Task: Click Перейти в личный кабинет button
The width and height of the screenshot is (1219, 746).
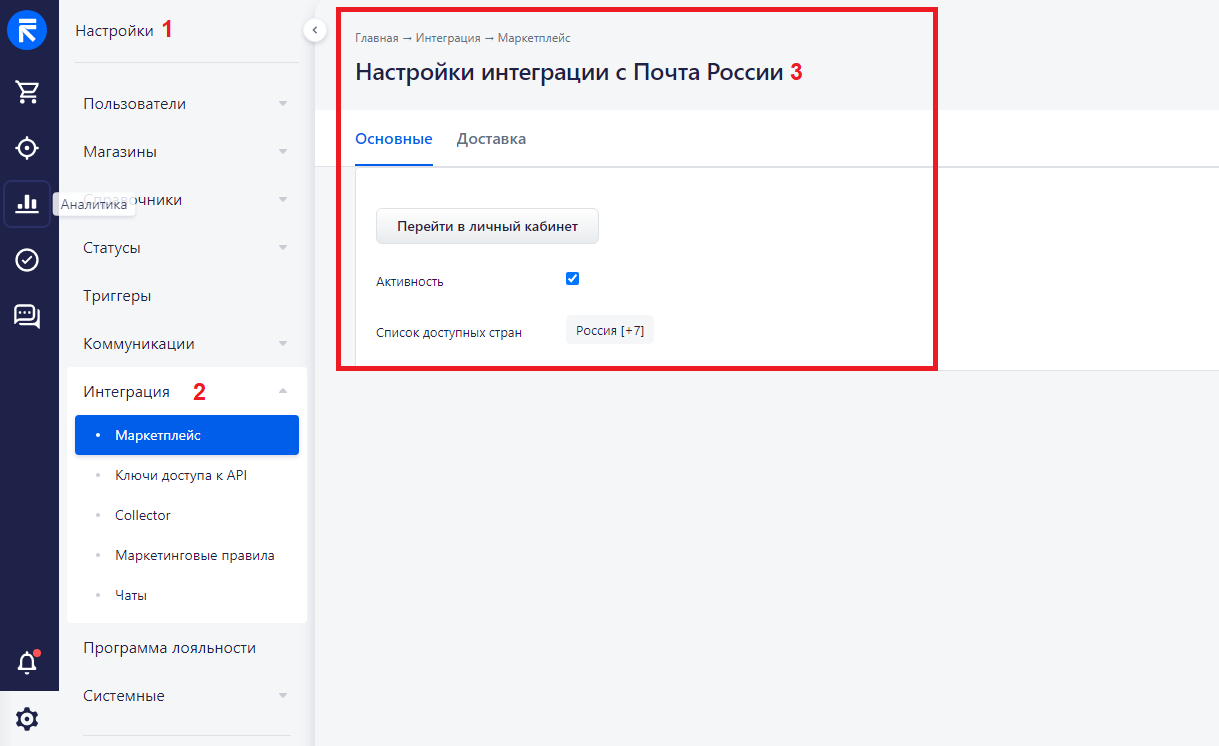Action: (x=487, y=226)
